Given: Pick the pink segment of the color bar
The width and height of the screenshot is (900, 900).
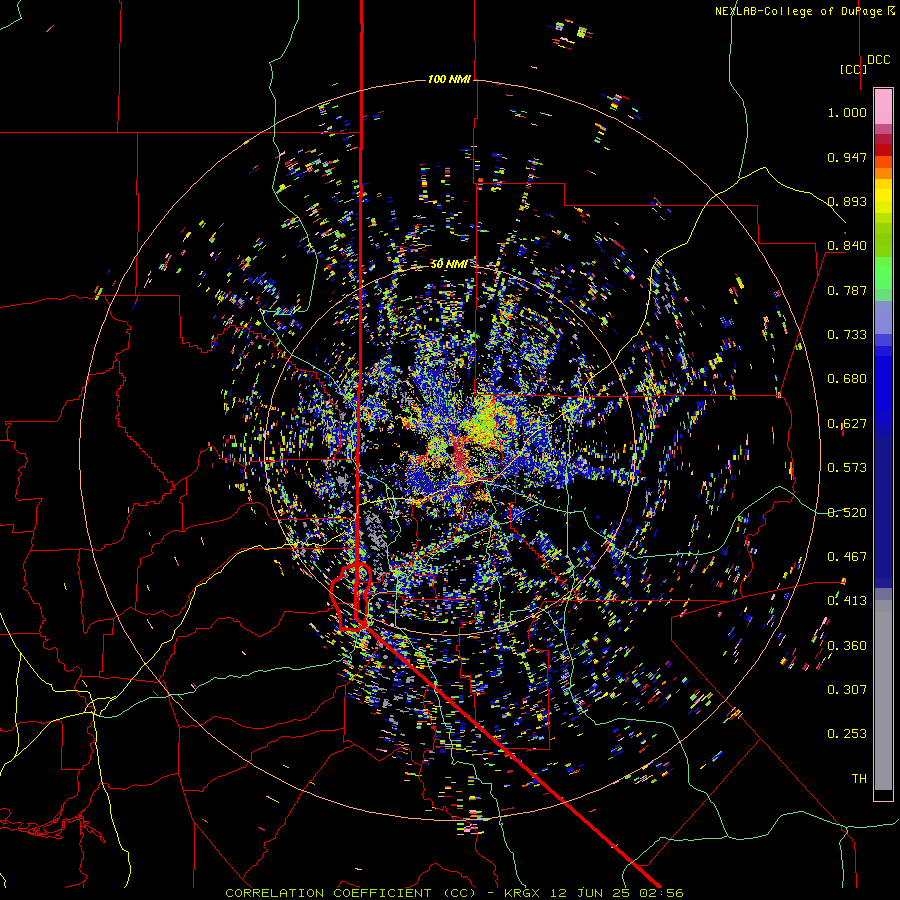Looking at the screenshot, I should (x=883, y=106).
